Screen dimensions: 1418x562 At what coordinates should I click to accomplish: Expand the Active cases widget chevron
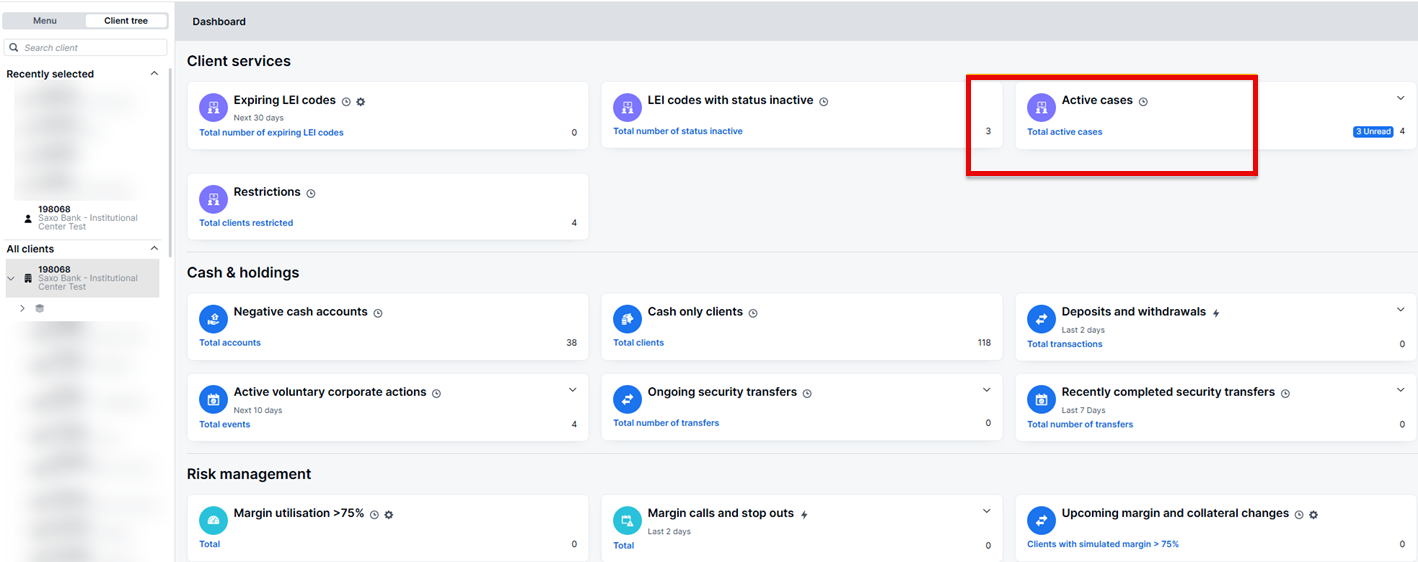point(1401,98)
